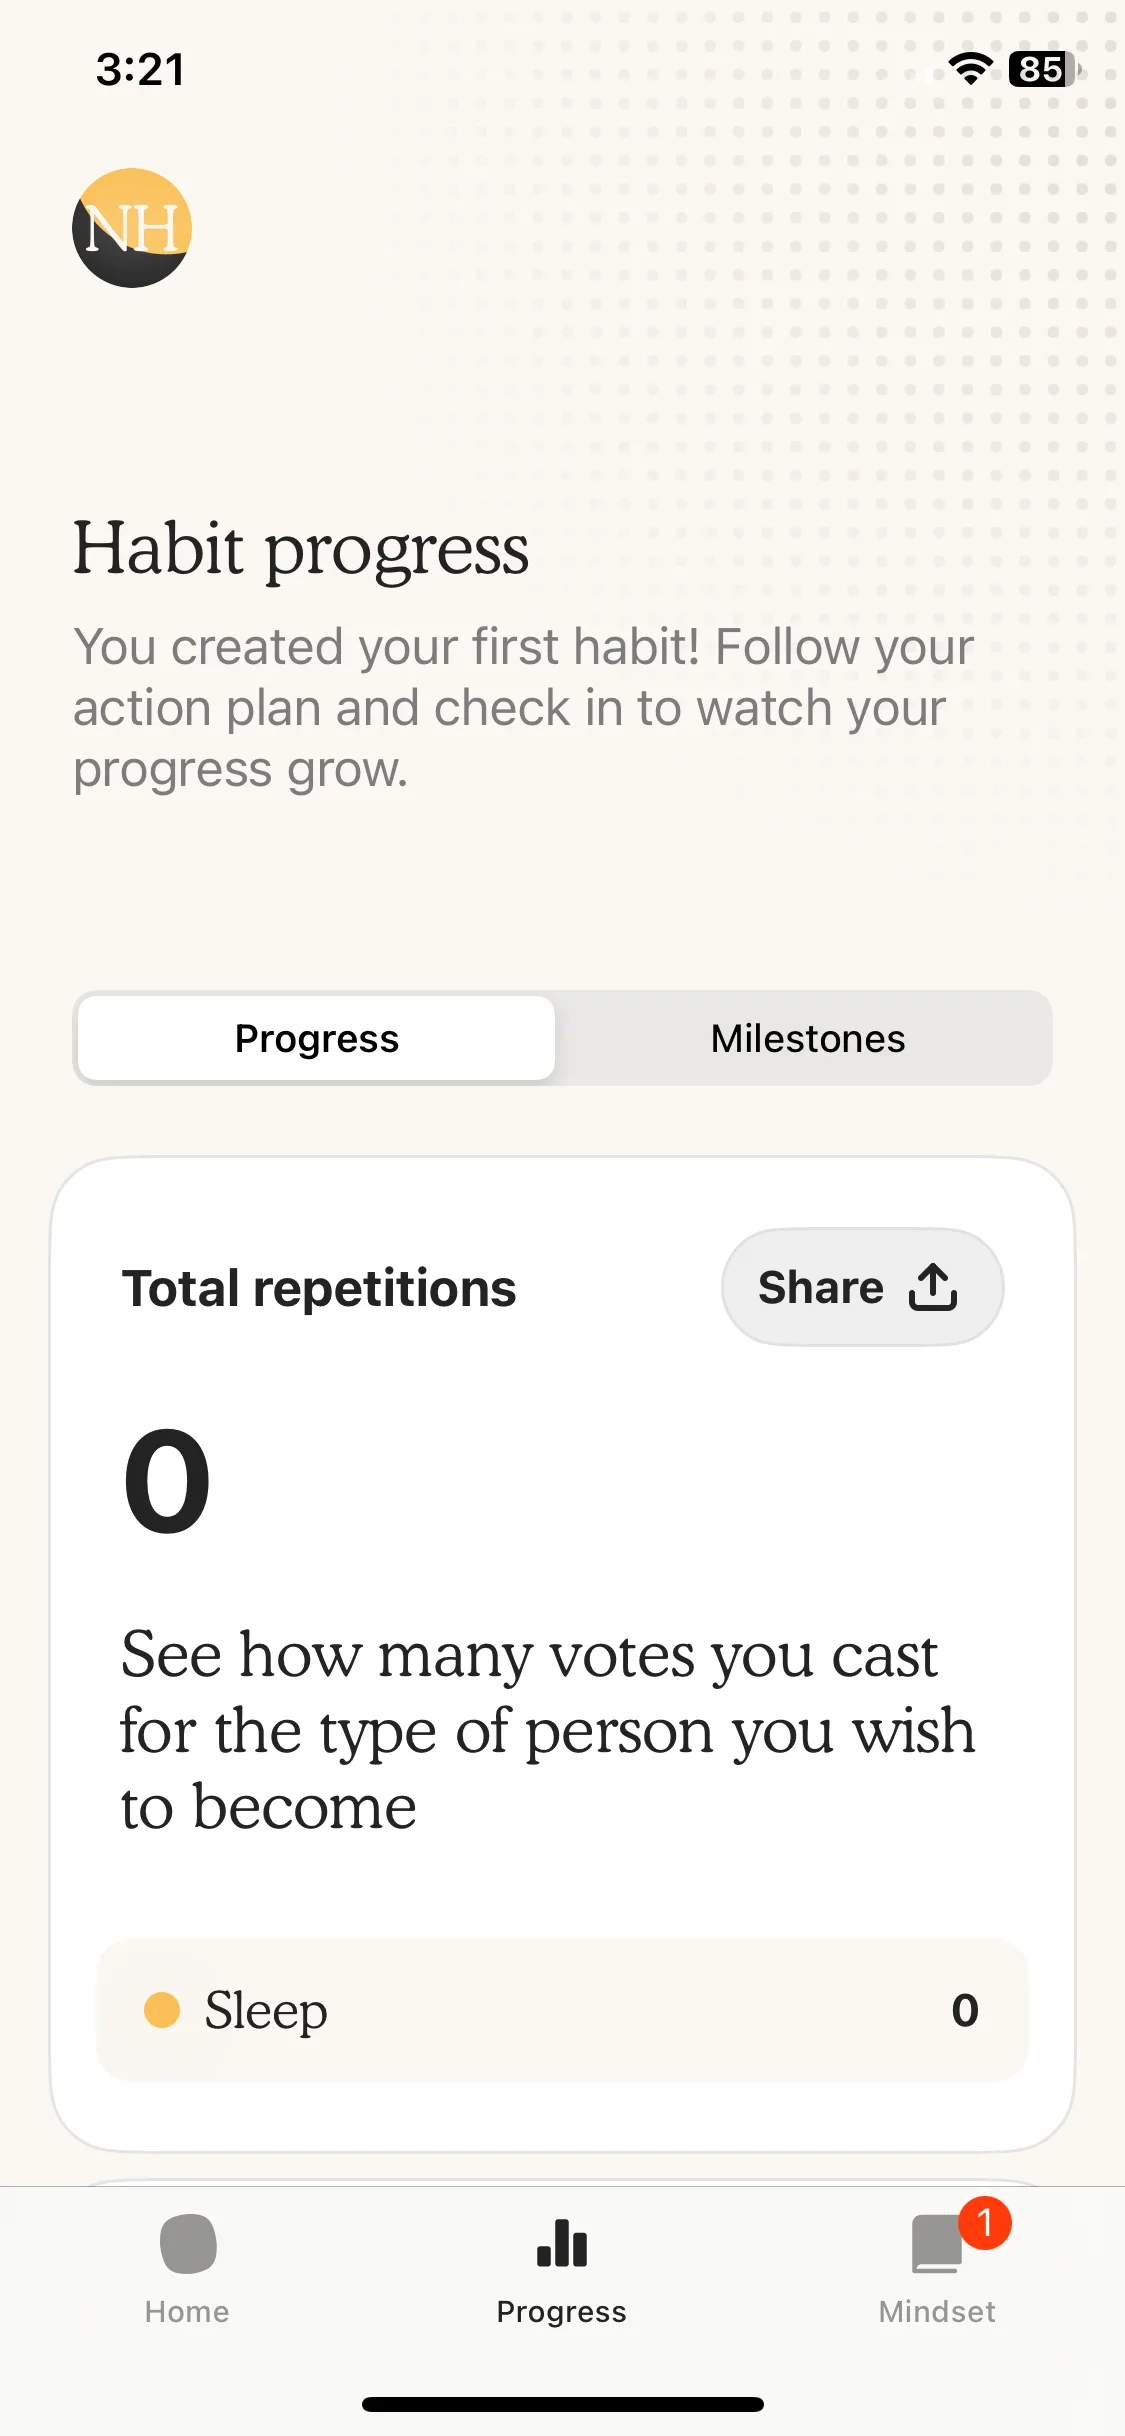Tap the yellow Sleep color dot
1125x2436 pixels.
click(162, 2010)
